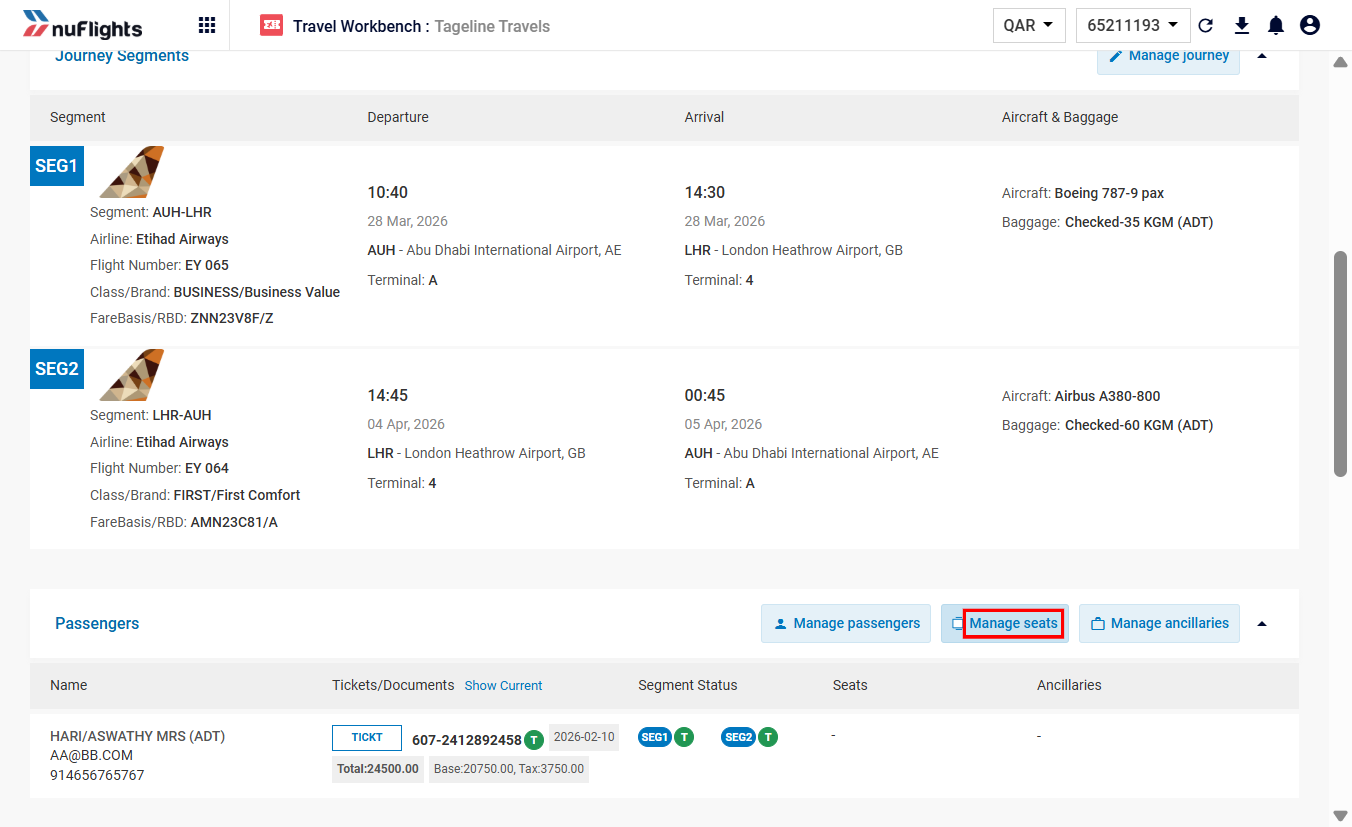The width and height of the screenshot is (1352, 827).
Task: Click the Manage passengers button
Action: click(x=846, y=623)
